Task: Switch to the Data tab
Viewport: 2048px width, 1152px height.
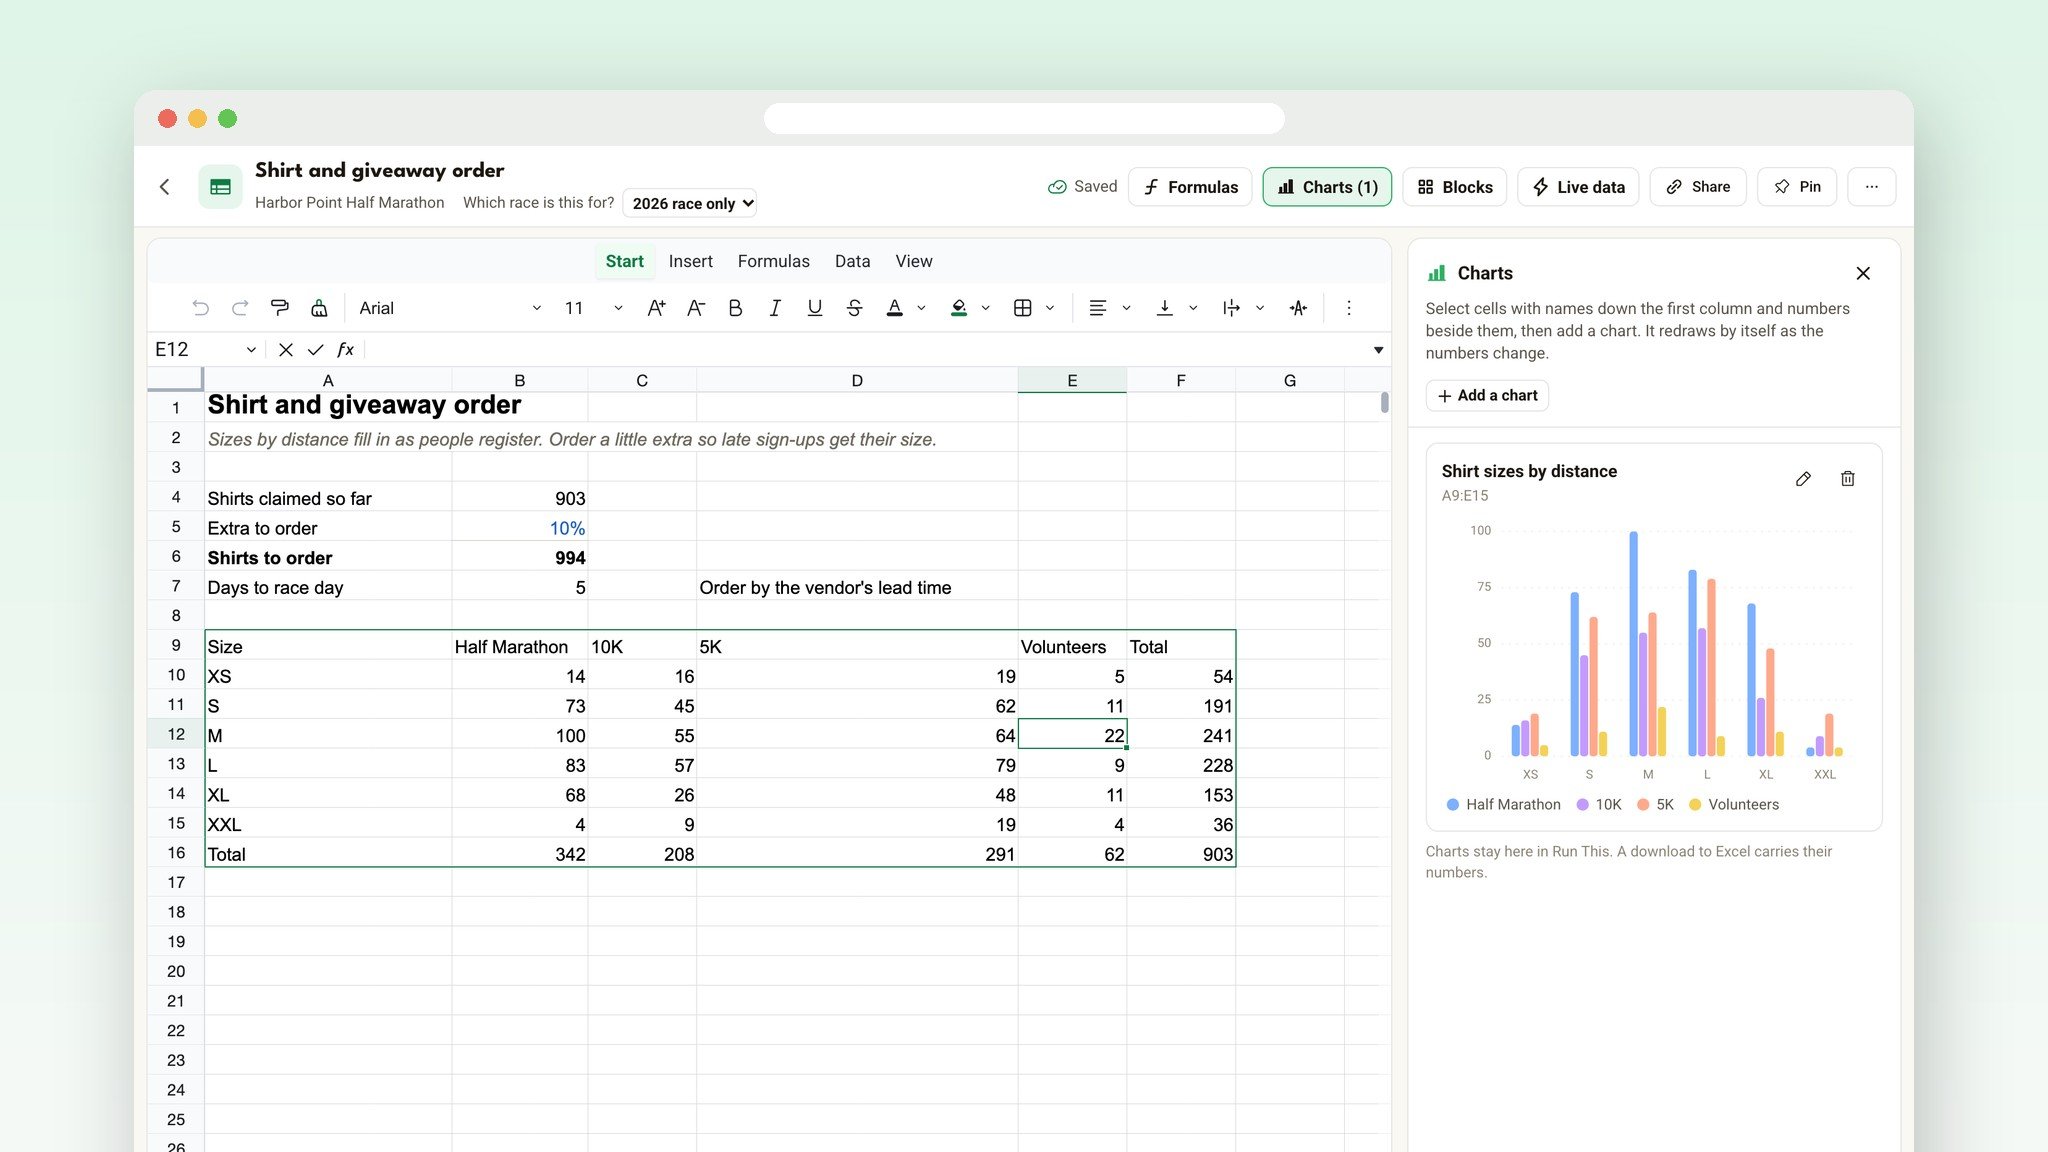Action: (x=852, y=261)
